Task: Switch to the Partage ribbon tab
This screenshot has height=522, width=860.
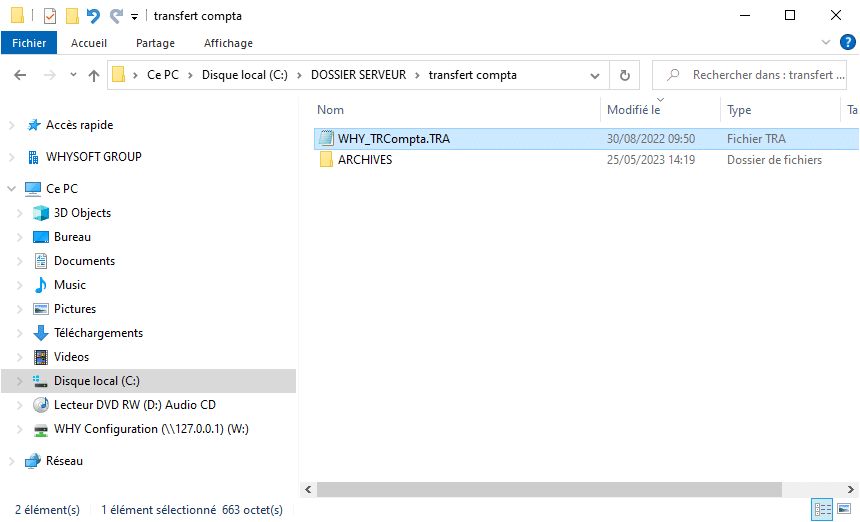Action: 155,43
